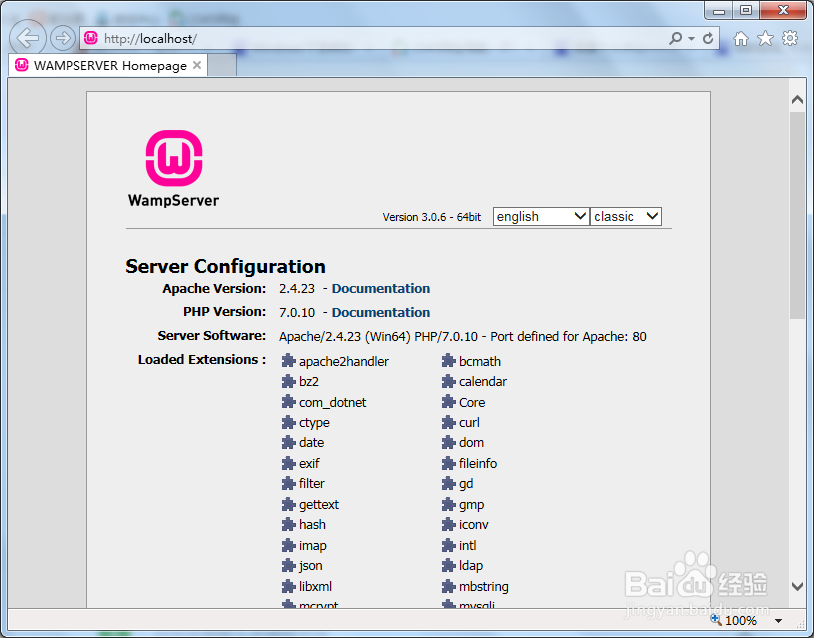Open the Favorites star icon
814x638 pixels.
[x=765, y=38]
